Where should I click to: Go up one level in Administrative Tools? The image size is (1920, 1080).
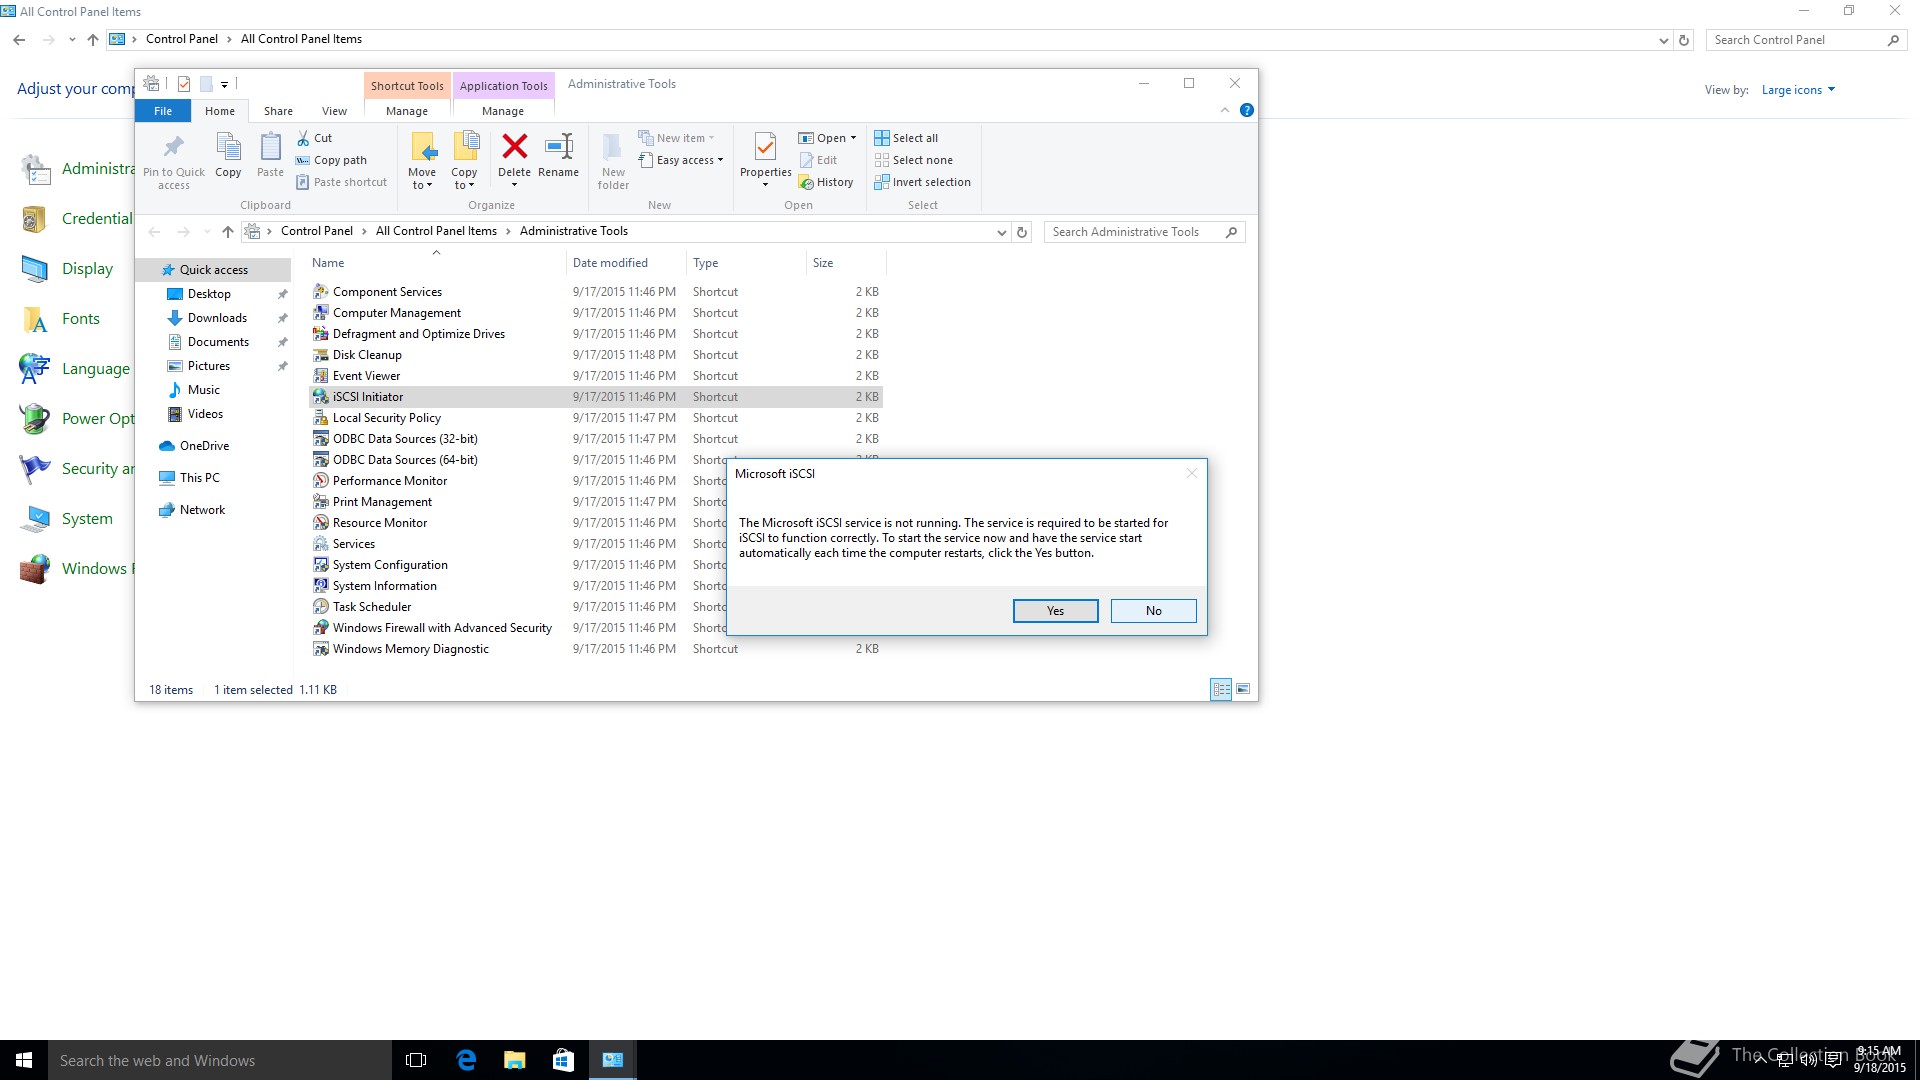point(228,232)
